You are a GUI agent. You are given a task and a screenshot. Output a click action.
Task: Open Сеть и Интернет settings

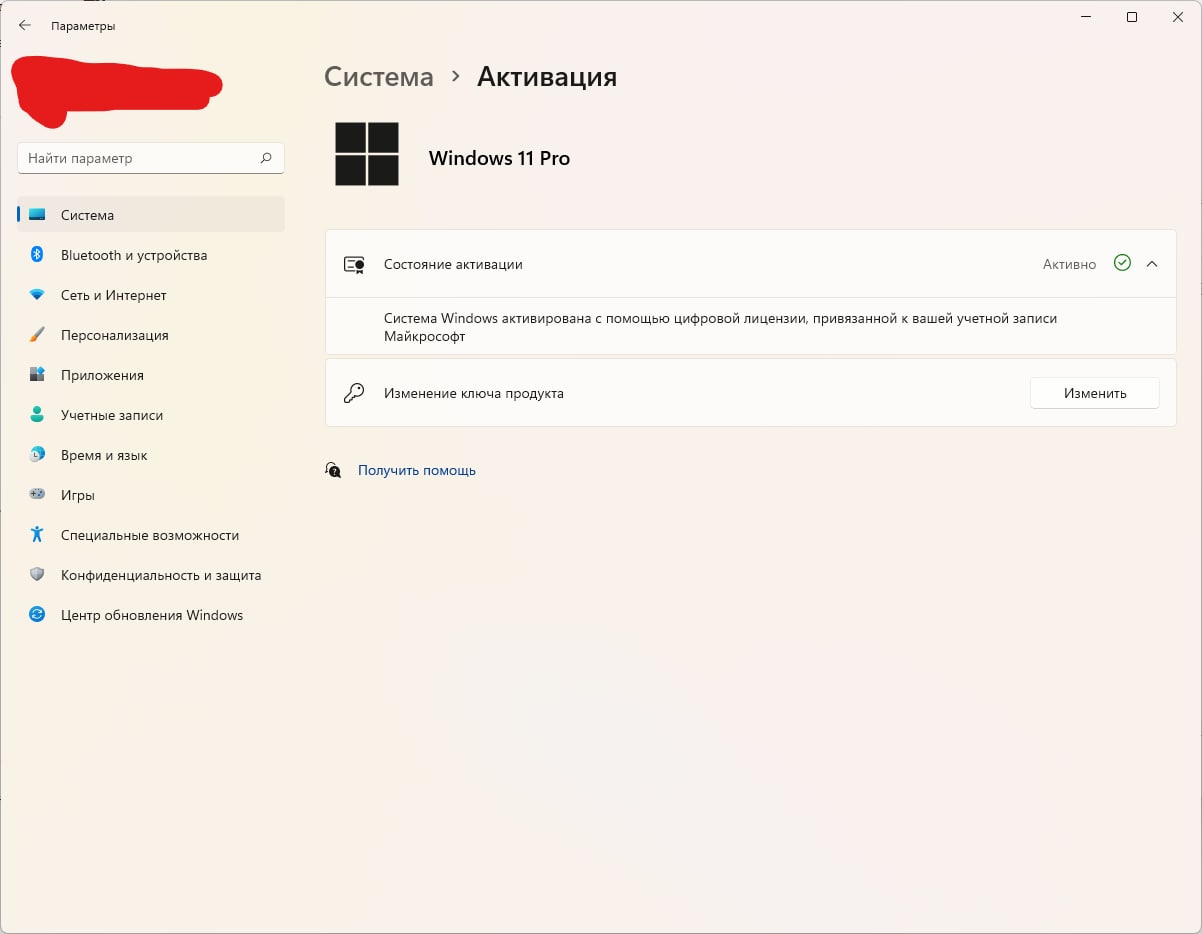coord(151,295)
